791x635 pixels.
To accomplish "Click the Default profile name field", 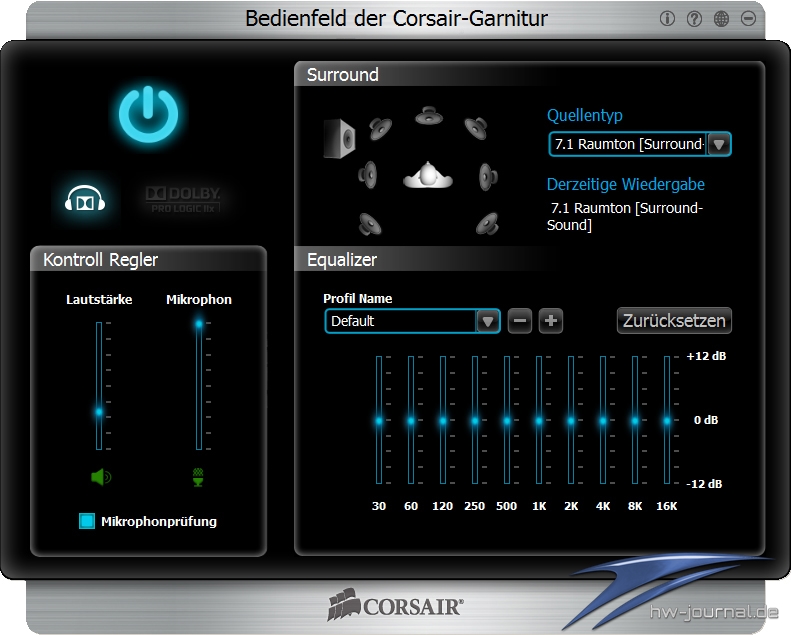I will tap(400, 321).
